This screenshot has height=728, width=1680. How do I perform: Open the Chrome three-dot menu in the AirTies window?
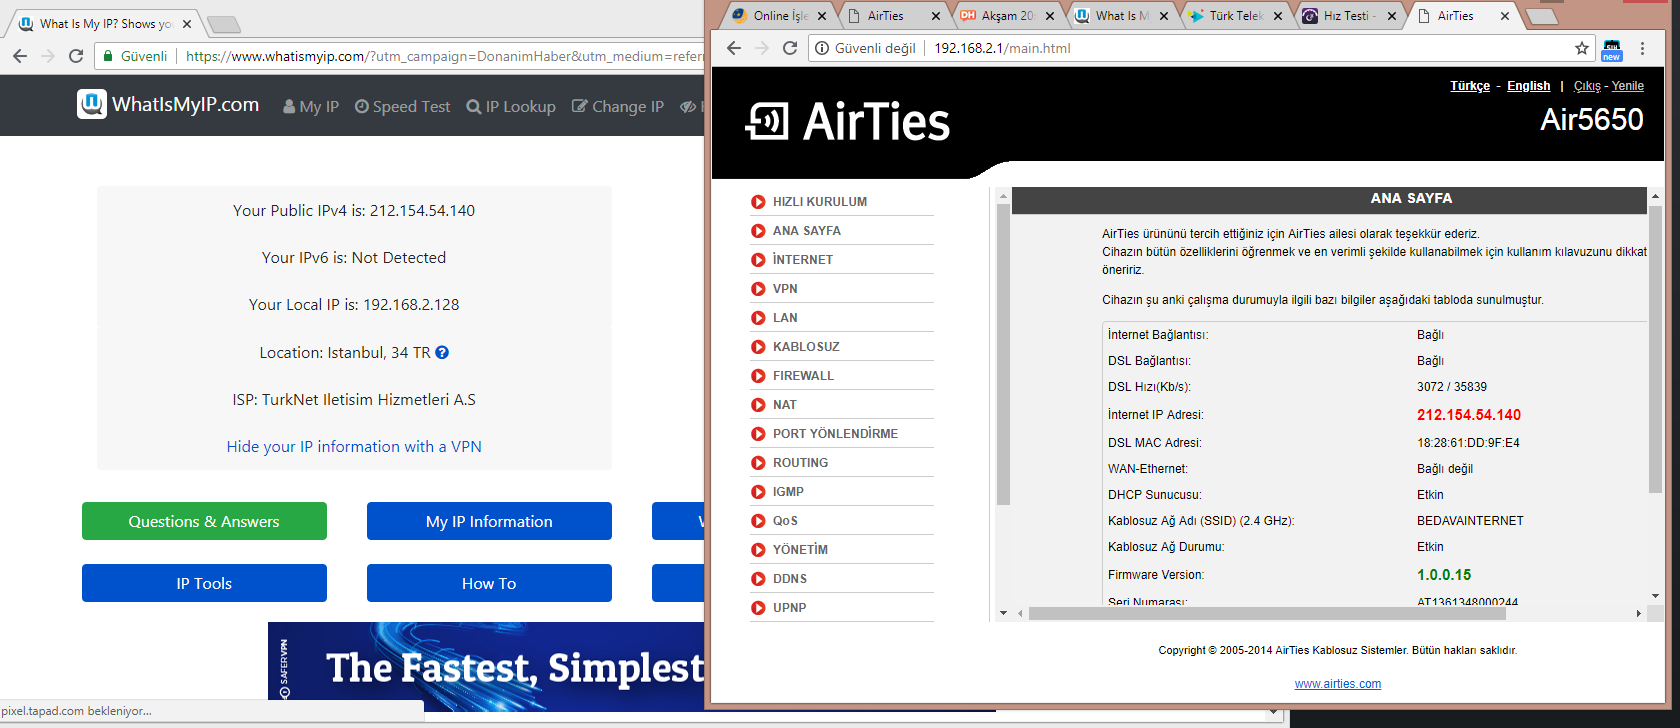[1642, 48]
